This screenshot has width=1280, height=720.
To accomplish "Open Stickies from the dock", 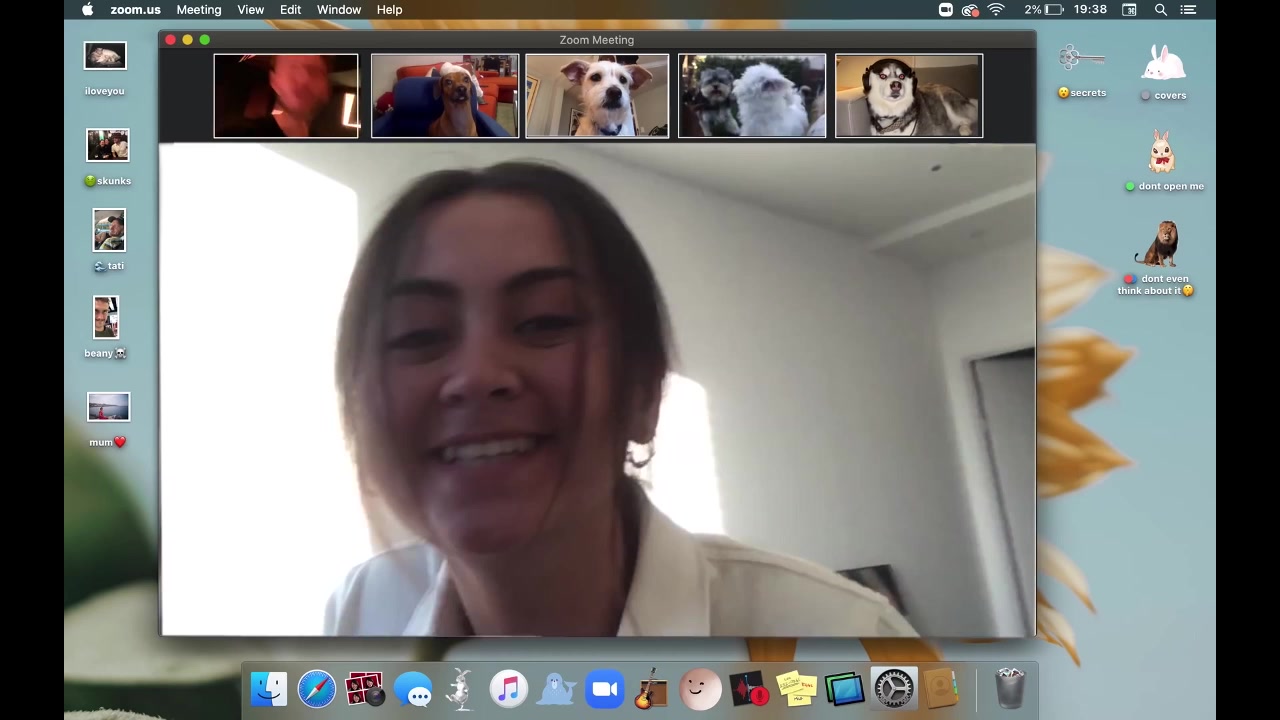I will (797, 689).
